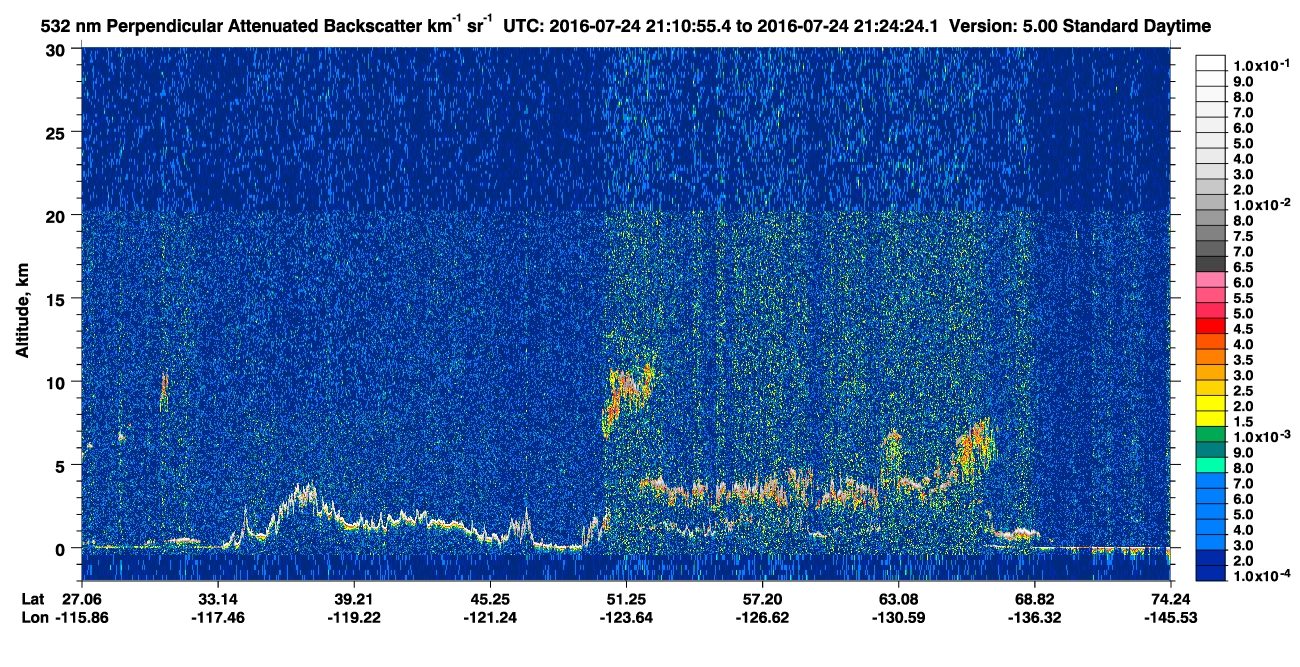Viewport: 1300px width, 667px height.
Task: Click the 'Lon' row label
Action: click(33, 618)
